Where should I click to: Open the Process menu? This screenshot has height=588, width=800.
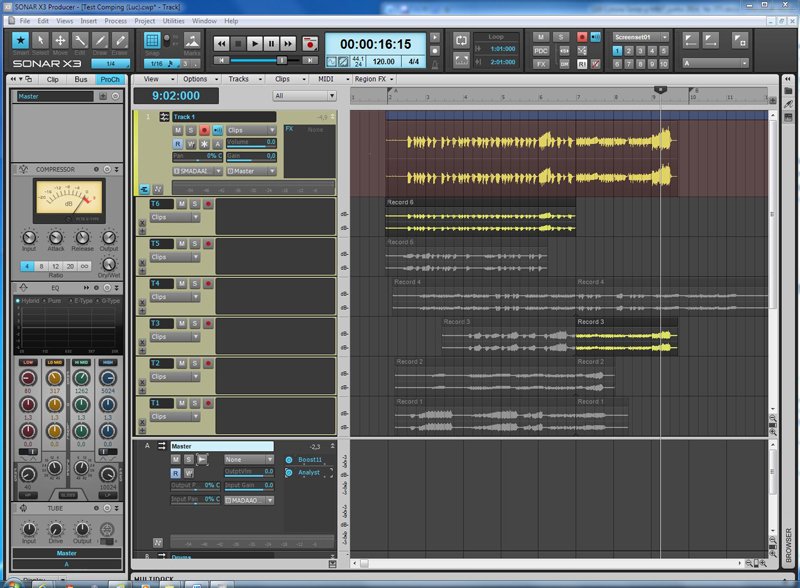(x=115, y=21)
